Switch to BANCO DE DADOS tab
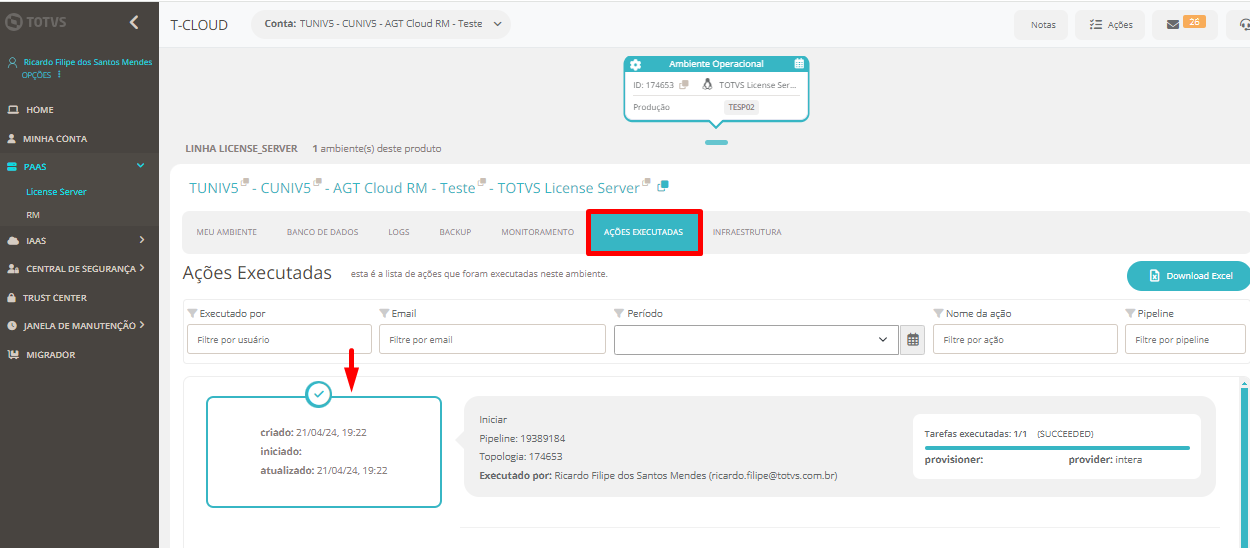This screenshot has width=1250, height=548. pos(322,232)
